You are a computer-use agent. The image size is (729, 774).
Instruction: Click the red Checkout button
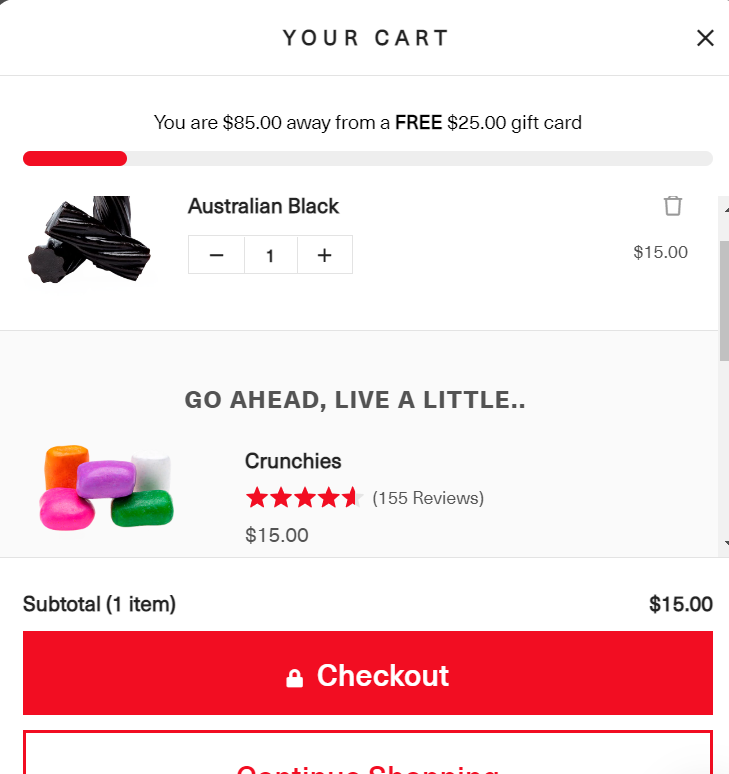368,673
